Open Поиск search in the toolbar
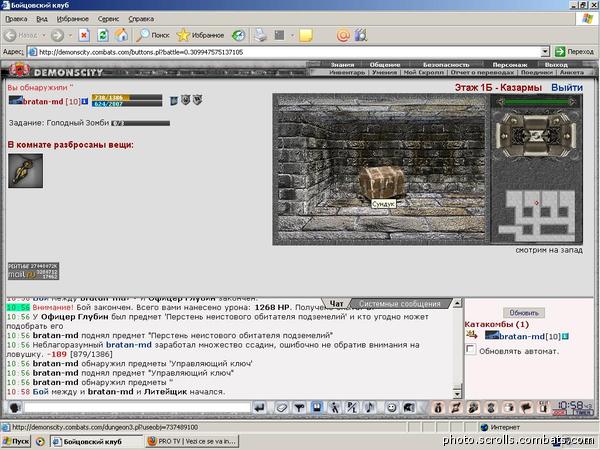 153,36
